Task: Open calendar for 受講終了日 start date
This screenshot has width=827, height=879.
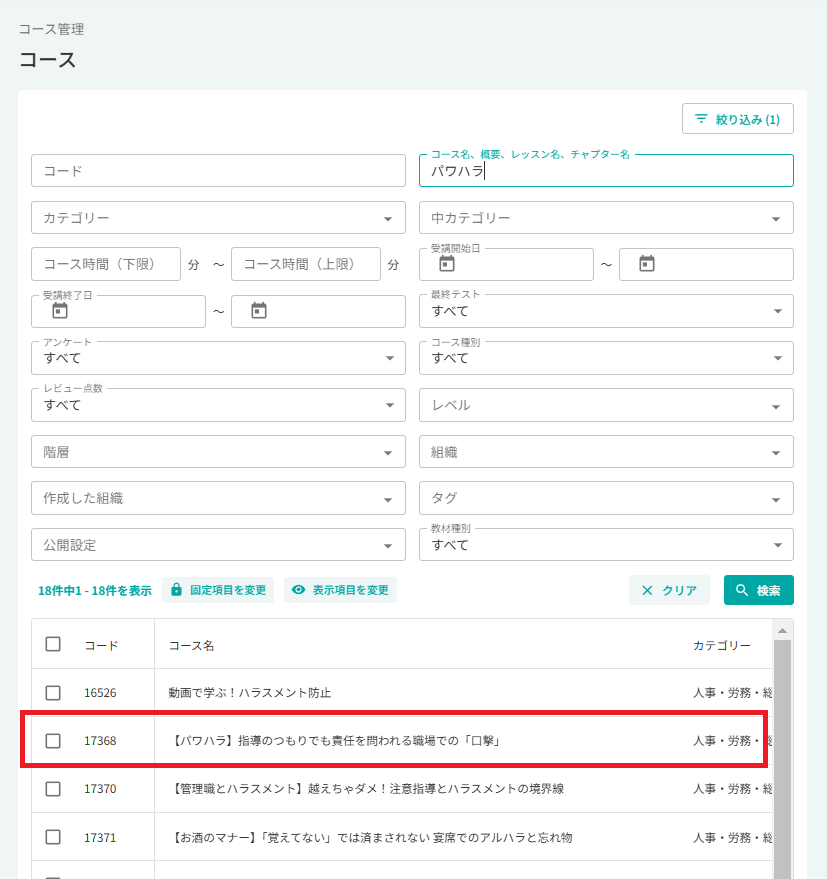Action: pyautogui.click(x=59, y=311)
